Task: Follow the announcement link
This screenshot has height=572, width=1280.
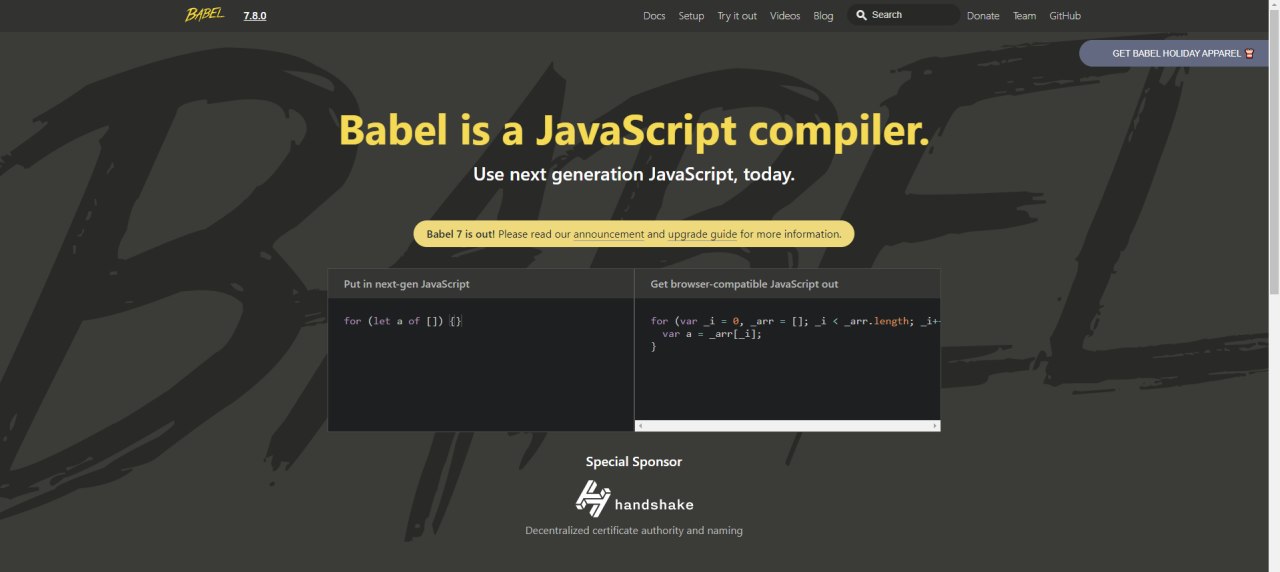Action: click(609, 234)
